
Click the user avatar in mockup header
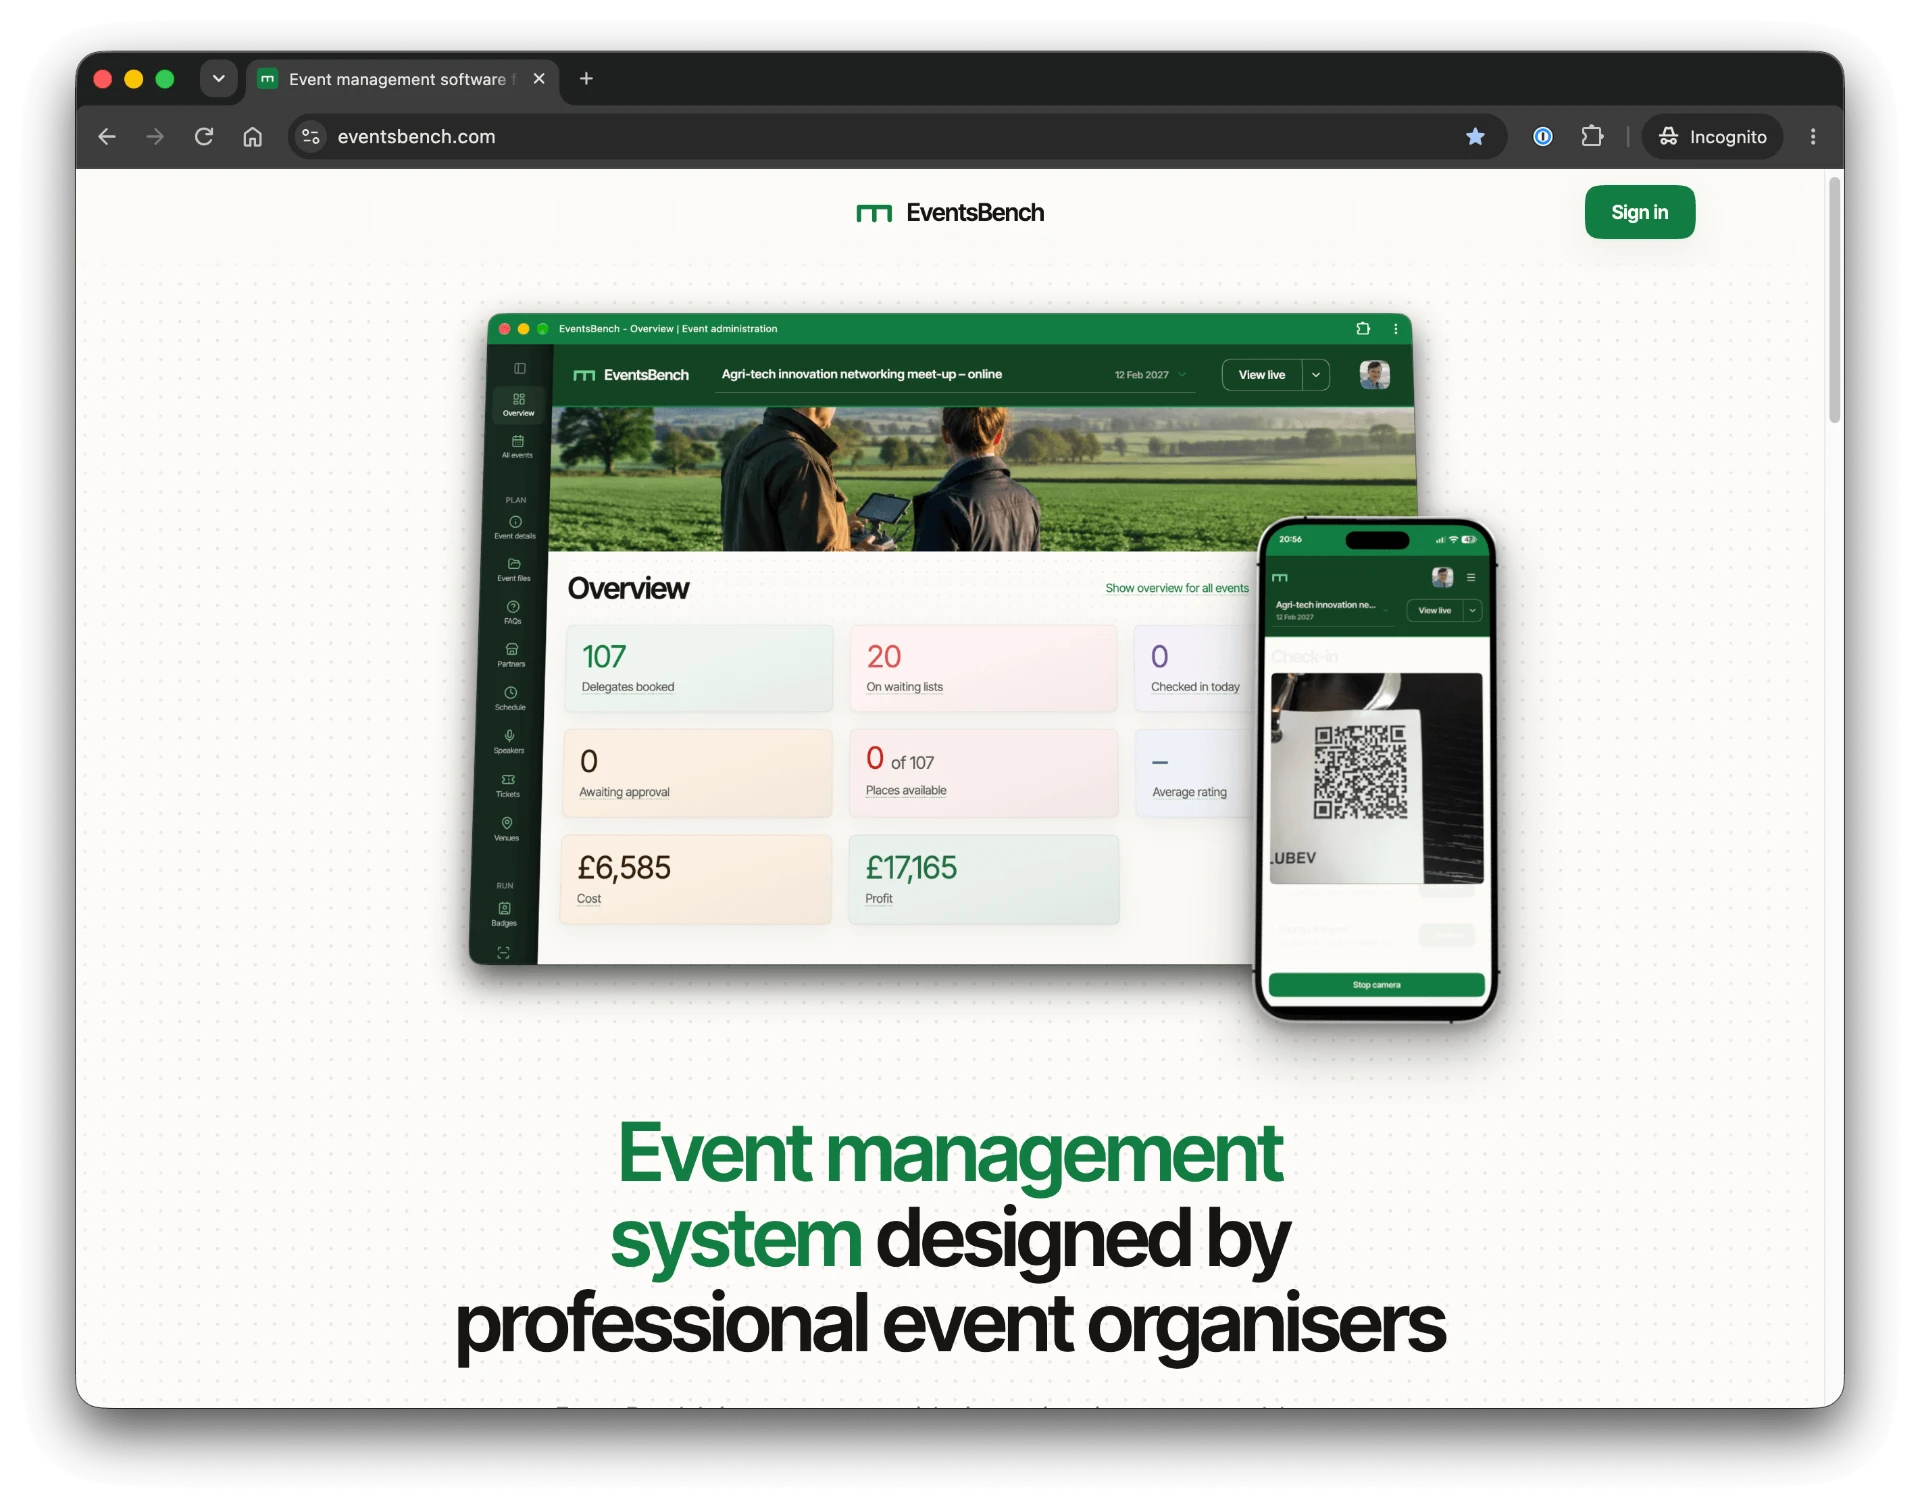coord(1375,375)
